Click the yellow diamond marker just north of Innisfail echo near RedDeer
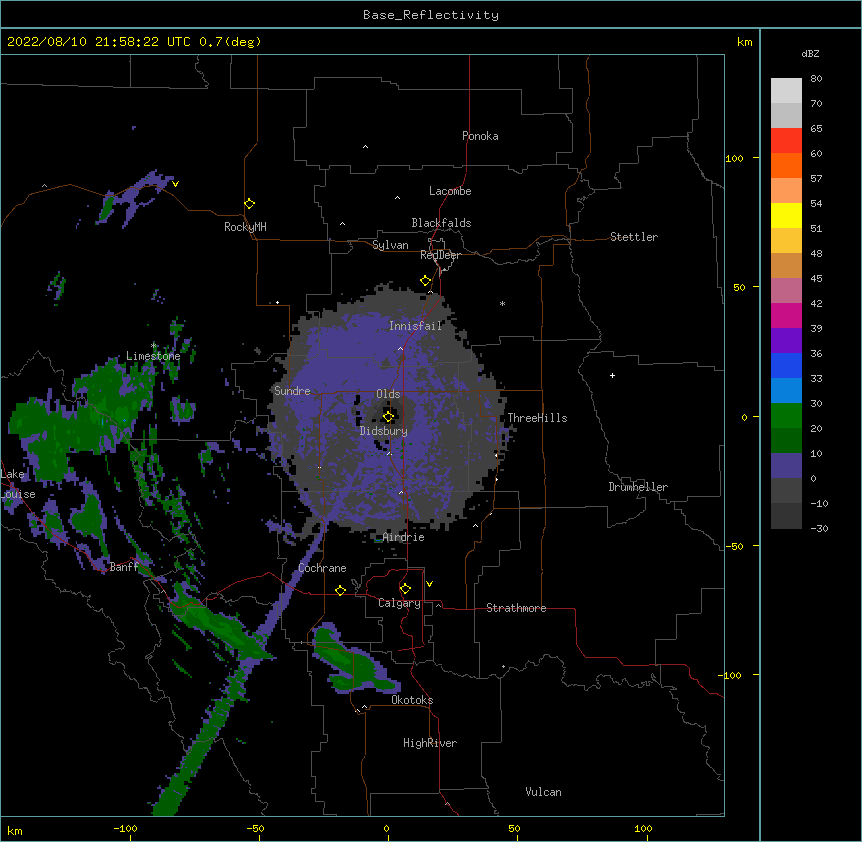This screenshot has width=862, height=842. tap(425, 281)
